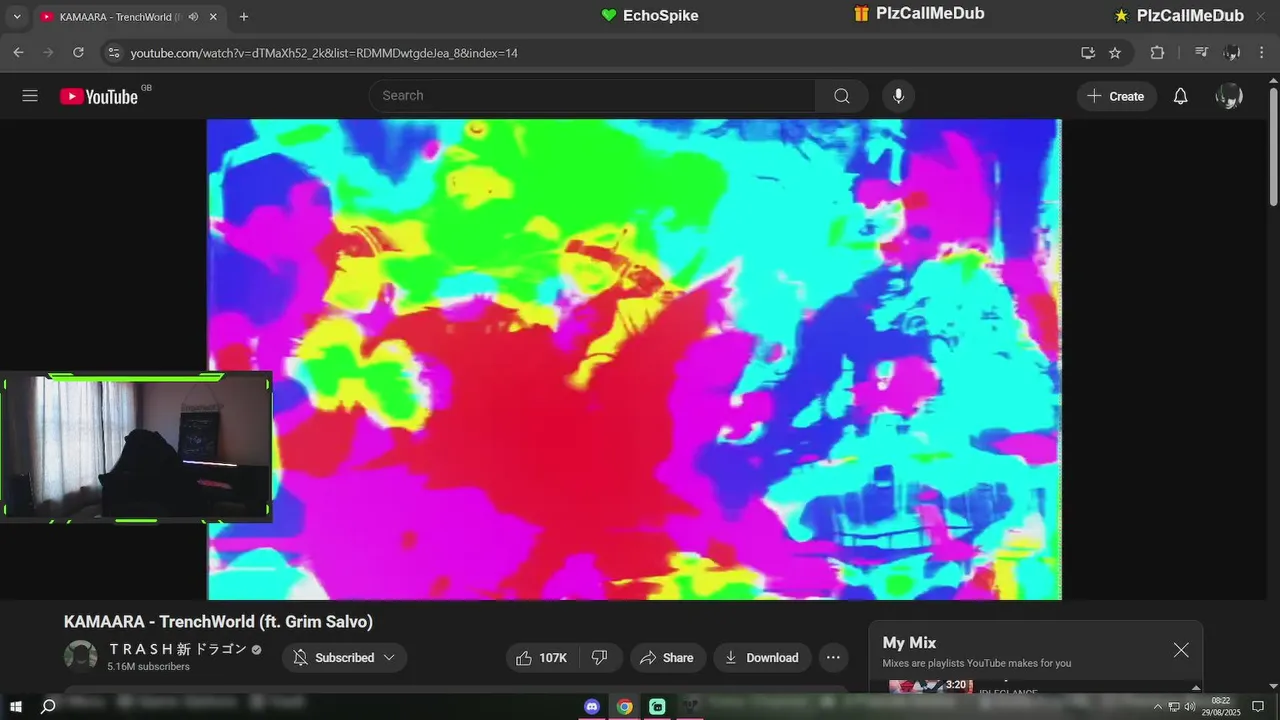This screenshot has height=720, width=1280.
Task: Reload the page with refresh icon
Action: (x=79, y=52)
